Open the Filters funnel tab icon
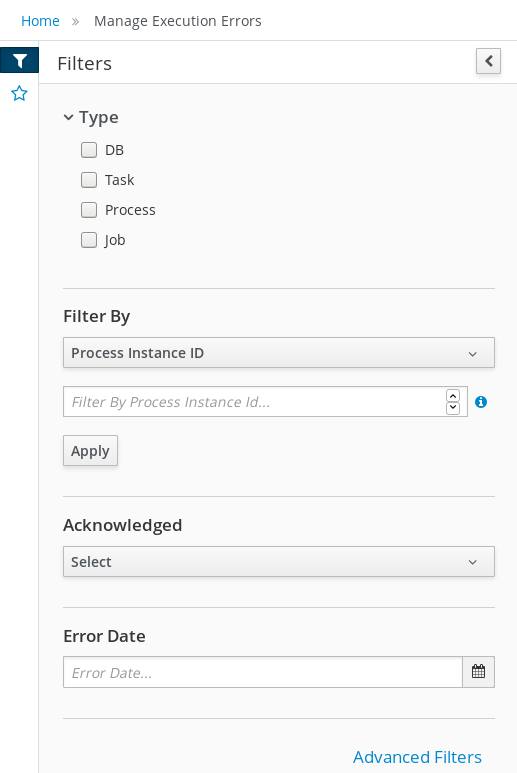 [19, 60]
